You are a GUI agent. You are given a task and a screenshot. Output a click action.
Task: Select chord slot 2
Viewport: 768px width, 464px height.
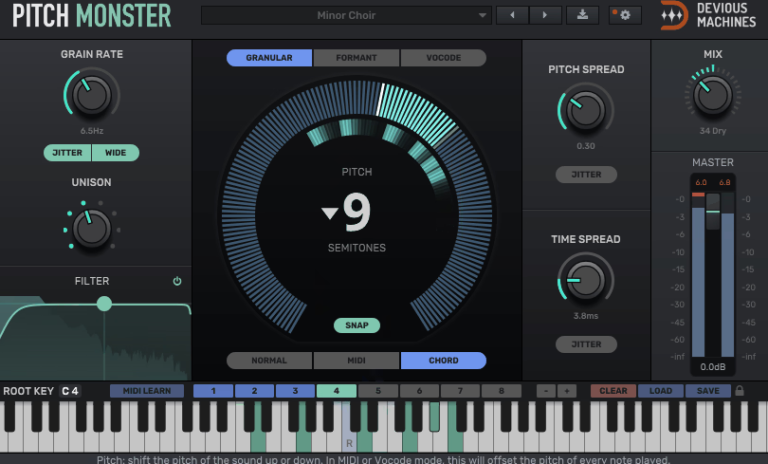tap(254, 391)
